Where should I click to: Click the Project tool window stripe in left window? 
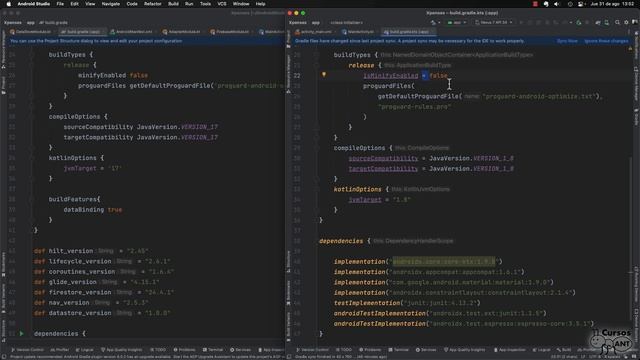3,84
